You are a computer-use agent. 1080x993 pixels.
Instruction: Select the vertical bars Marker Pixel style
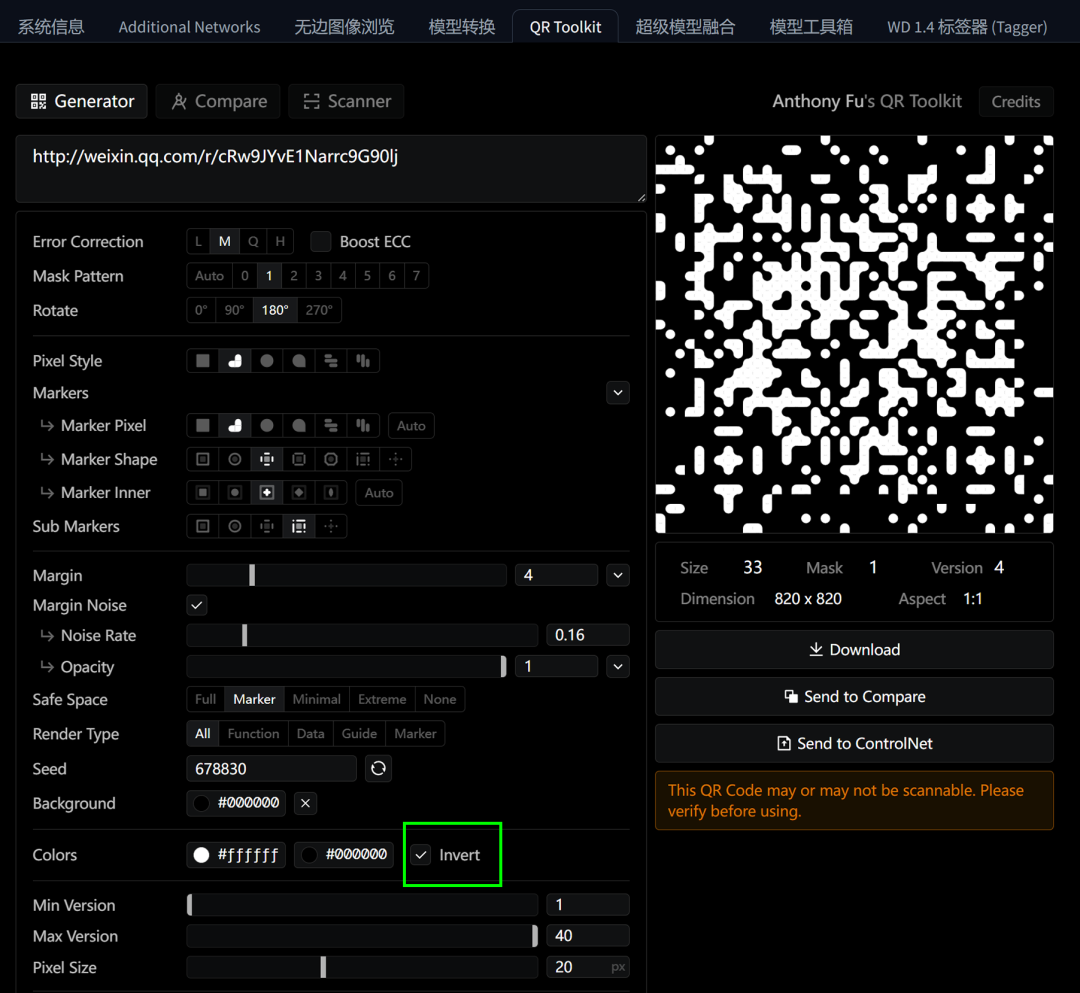(362, 425)
